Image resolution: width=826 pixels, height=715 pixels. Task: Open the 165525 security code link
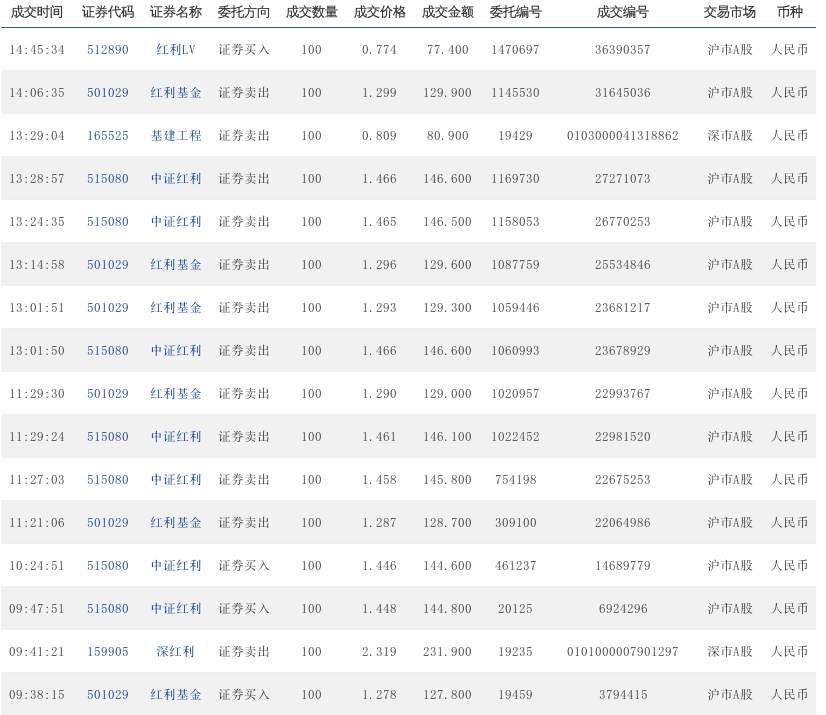click(107, 136)
